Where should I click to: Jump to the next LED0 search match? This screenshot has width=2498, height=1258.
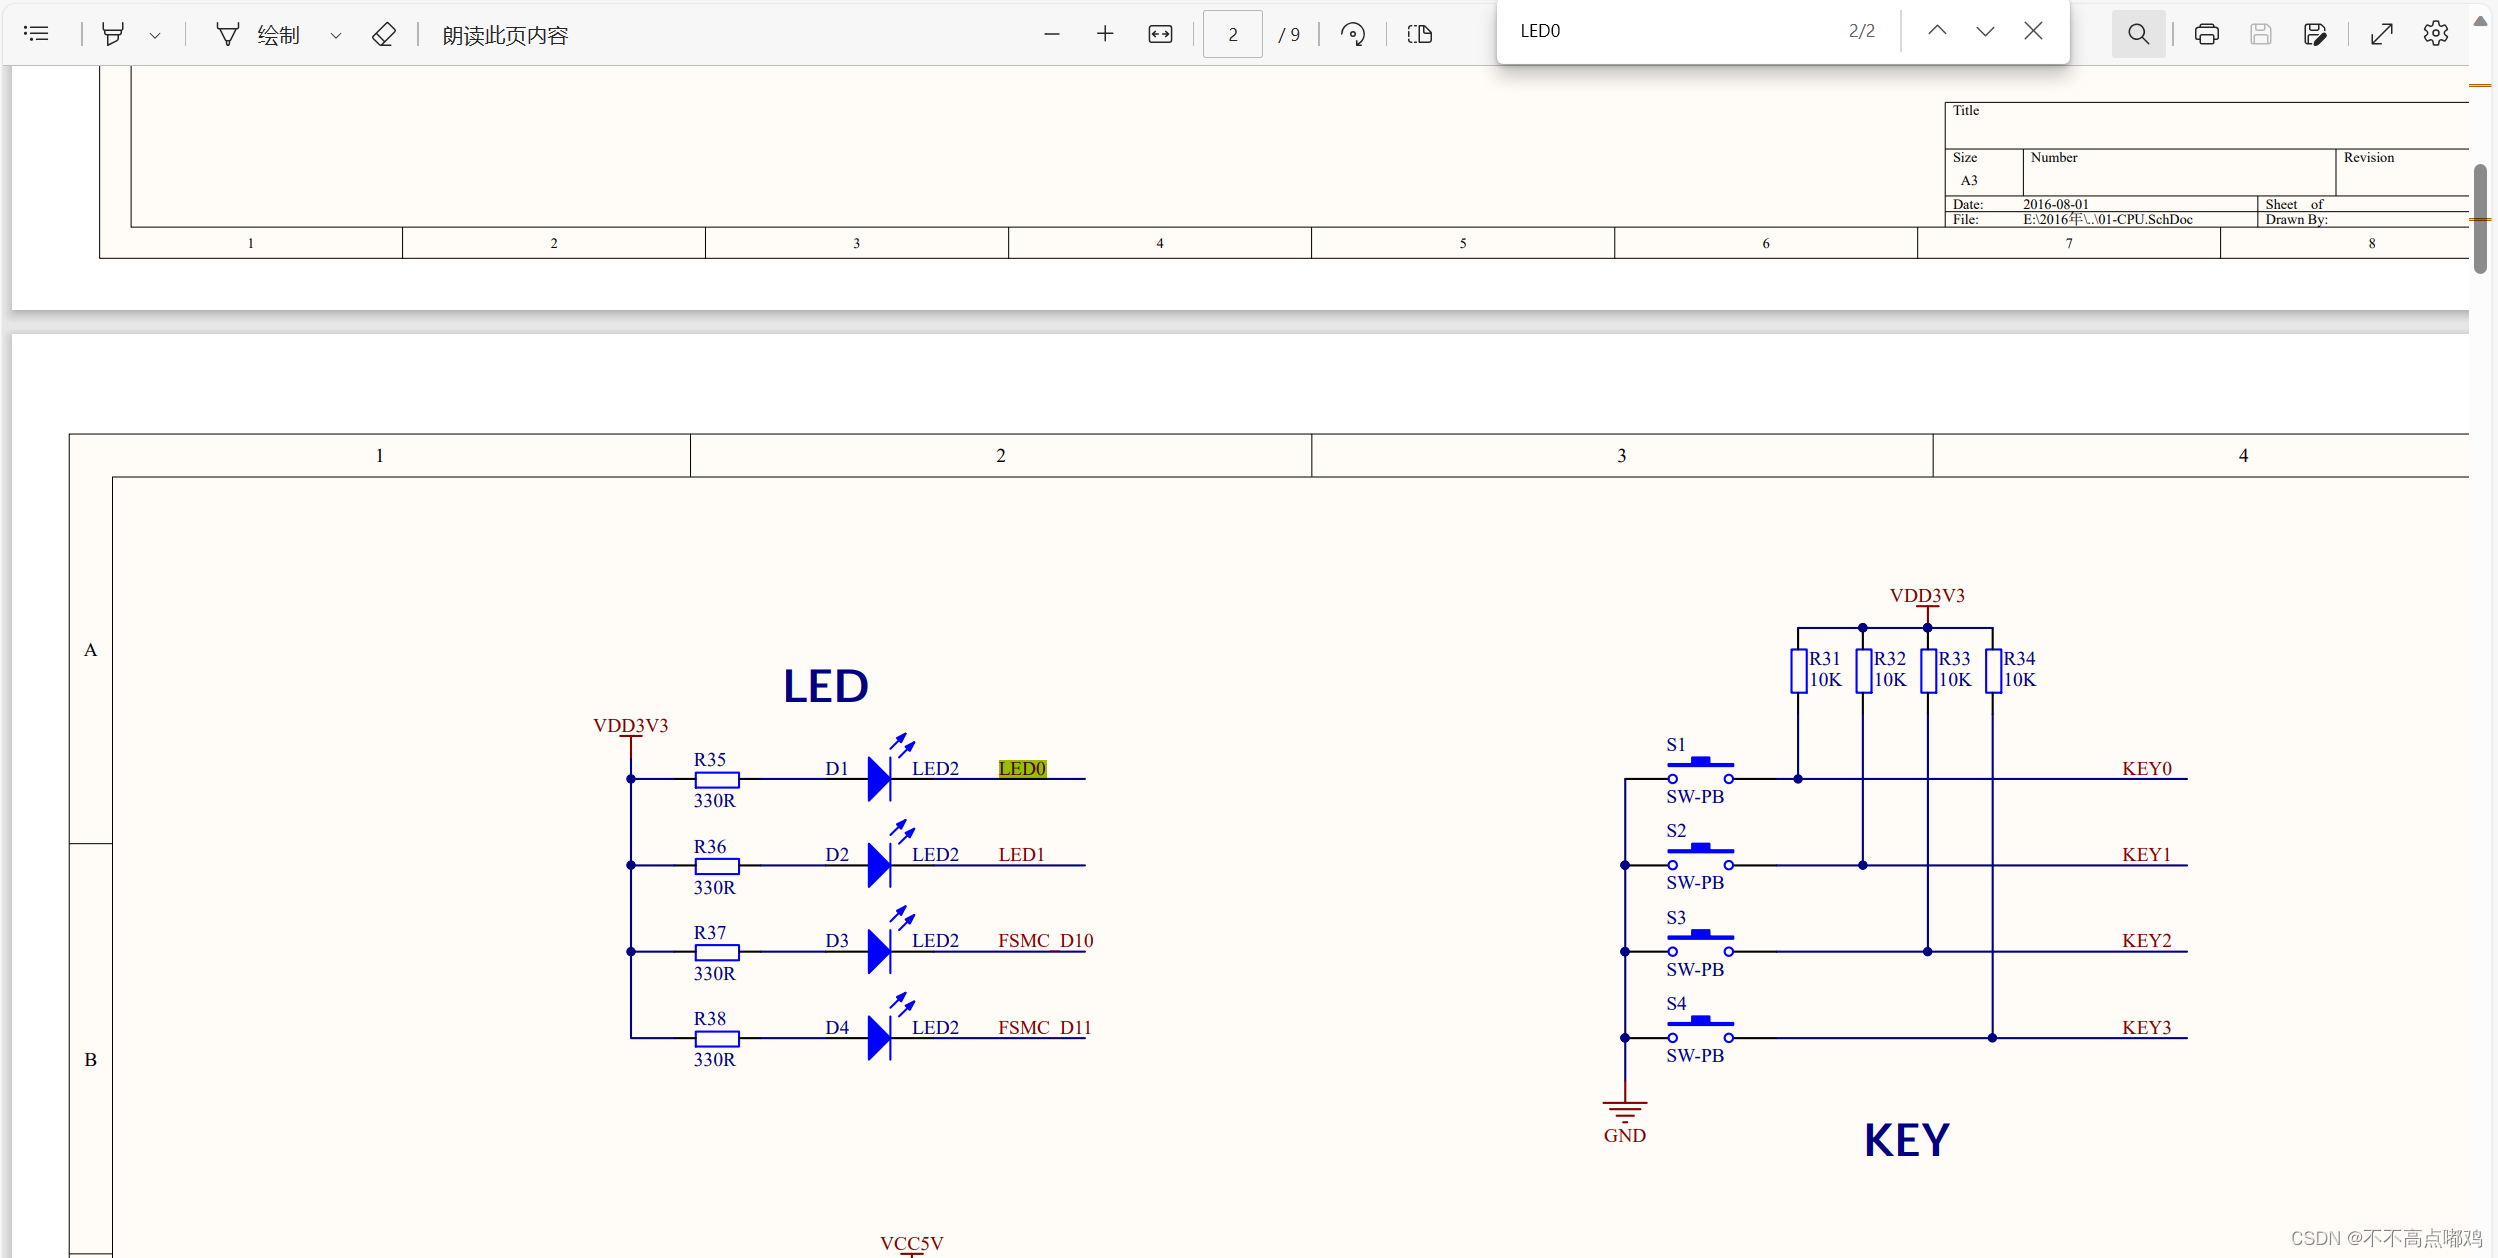click(1984, 30)
